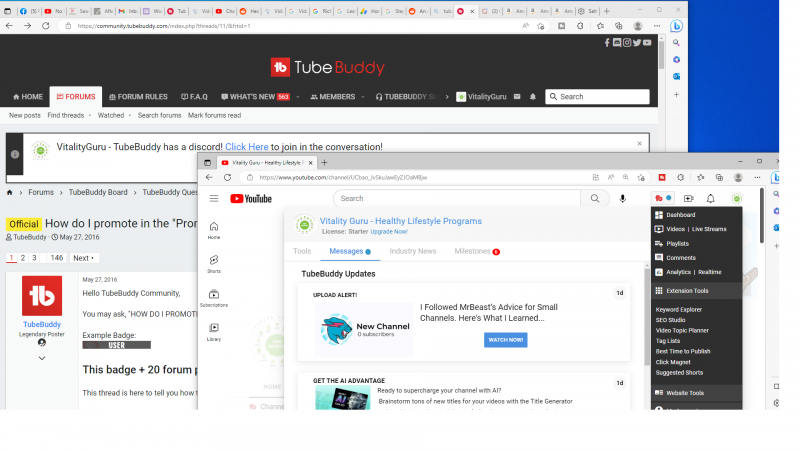Go to the Next page of the thread
Image resolution: width=800 pixels, height=451 pixels.
[x=84, y=258]
